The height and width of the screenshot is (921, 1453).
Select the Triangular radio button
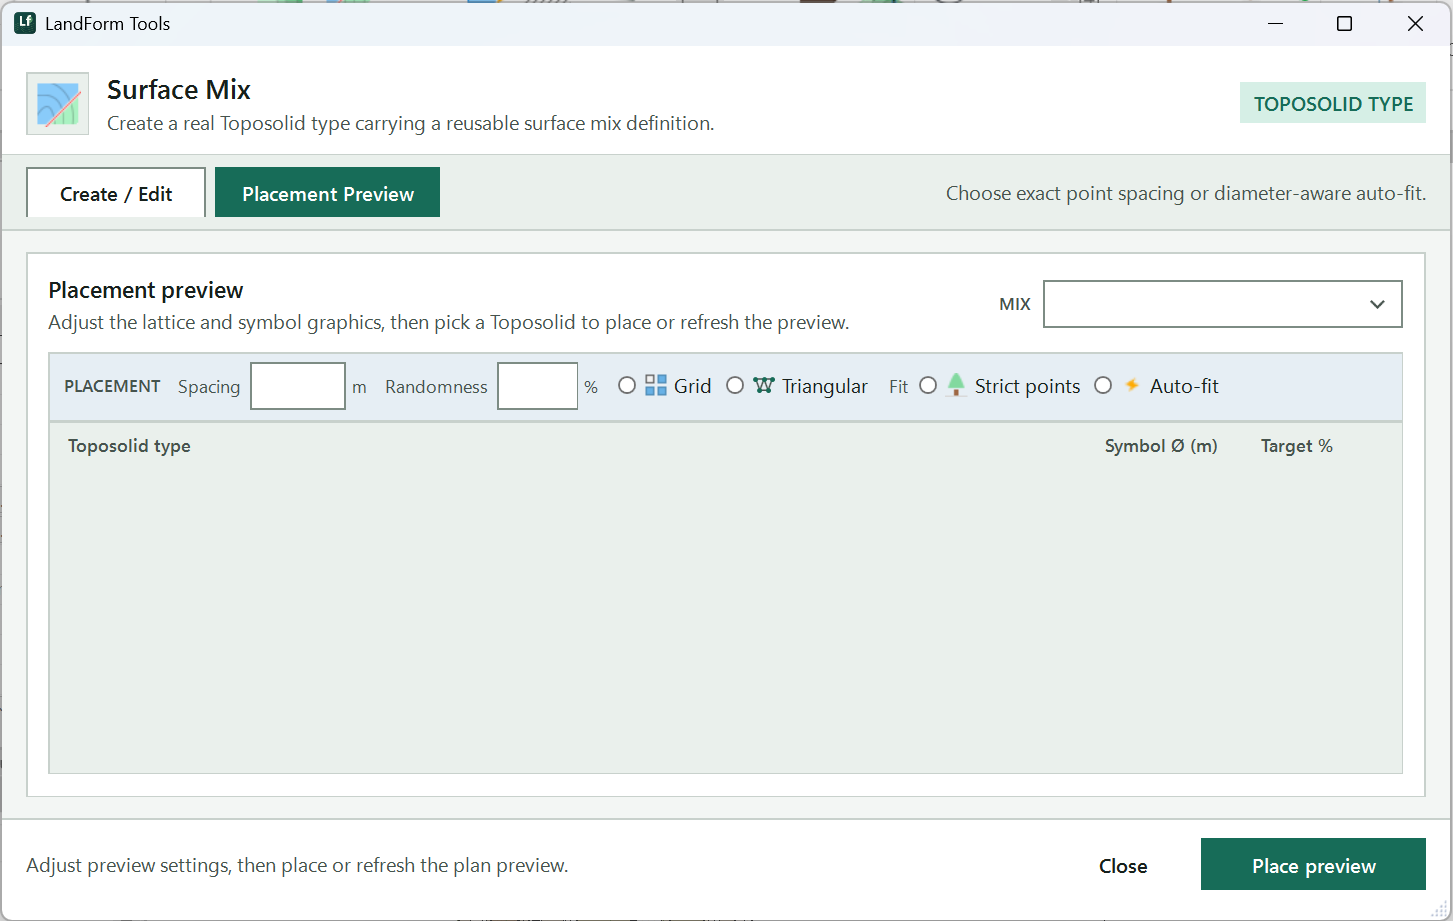(x=735, y=386)
